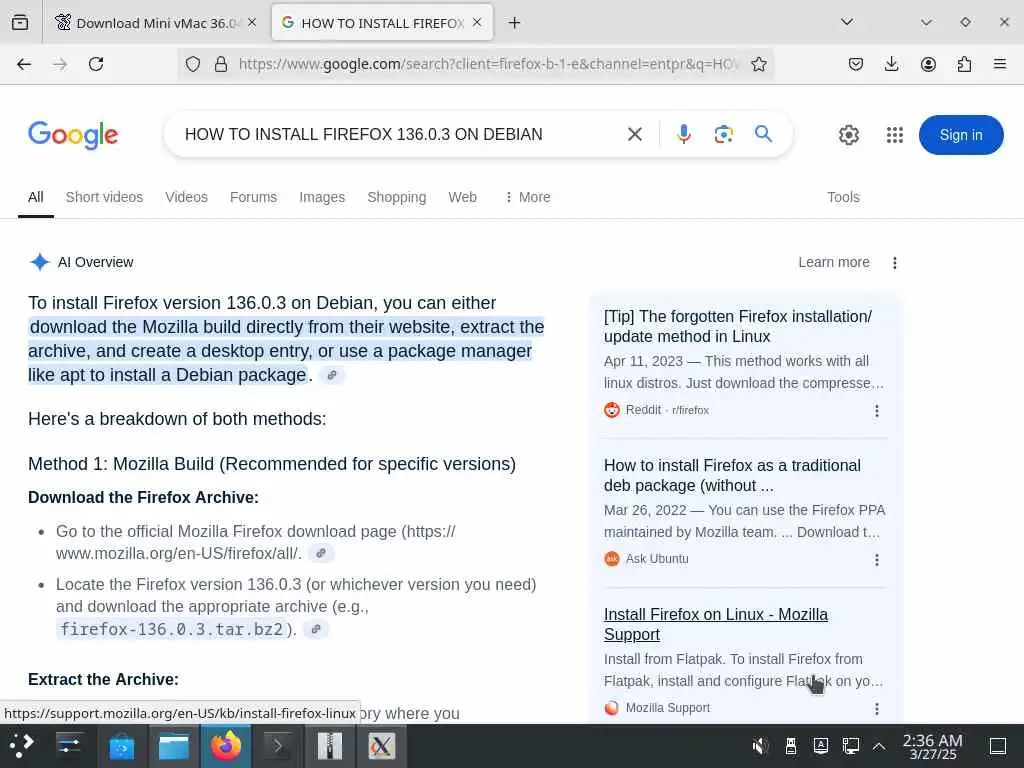Viewport: 1024px width, 768px height.
Task: Open the KDE application launcher
Action: (22, 746)
